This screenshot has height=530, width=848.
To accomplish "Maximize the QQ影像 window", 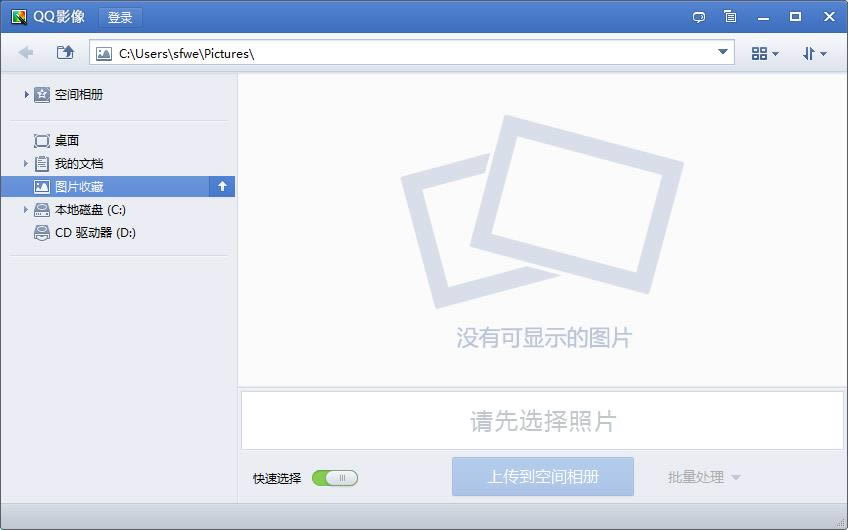I will pyautogui.click(x=795, y=17).
